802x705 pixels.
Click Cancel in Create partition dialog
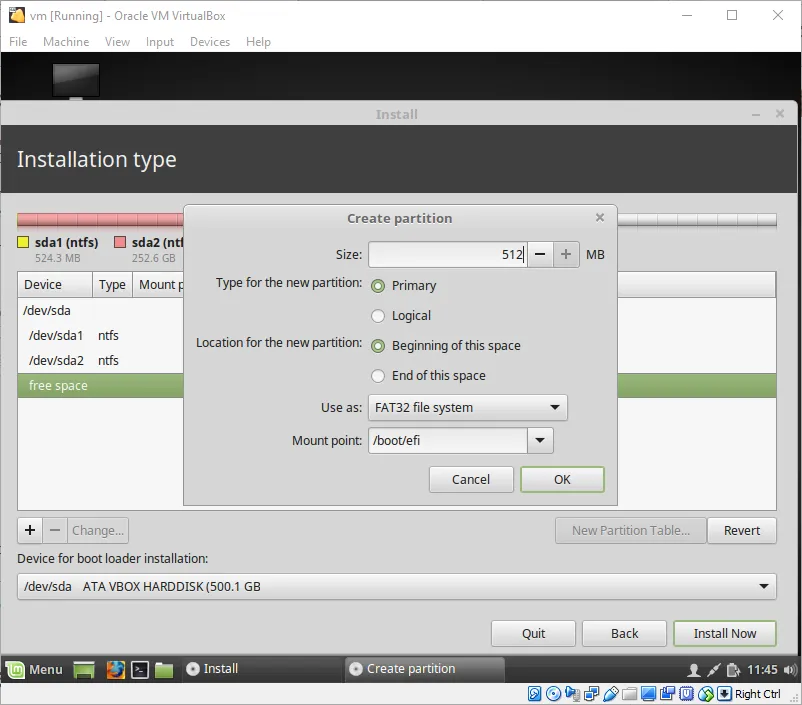tap(471, 479)
